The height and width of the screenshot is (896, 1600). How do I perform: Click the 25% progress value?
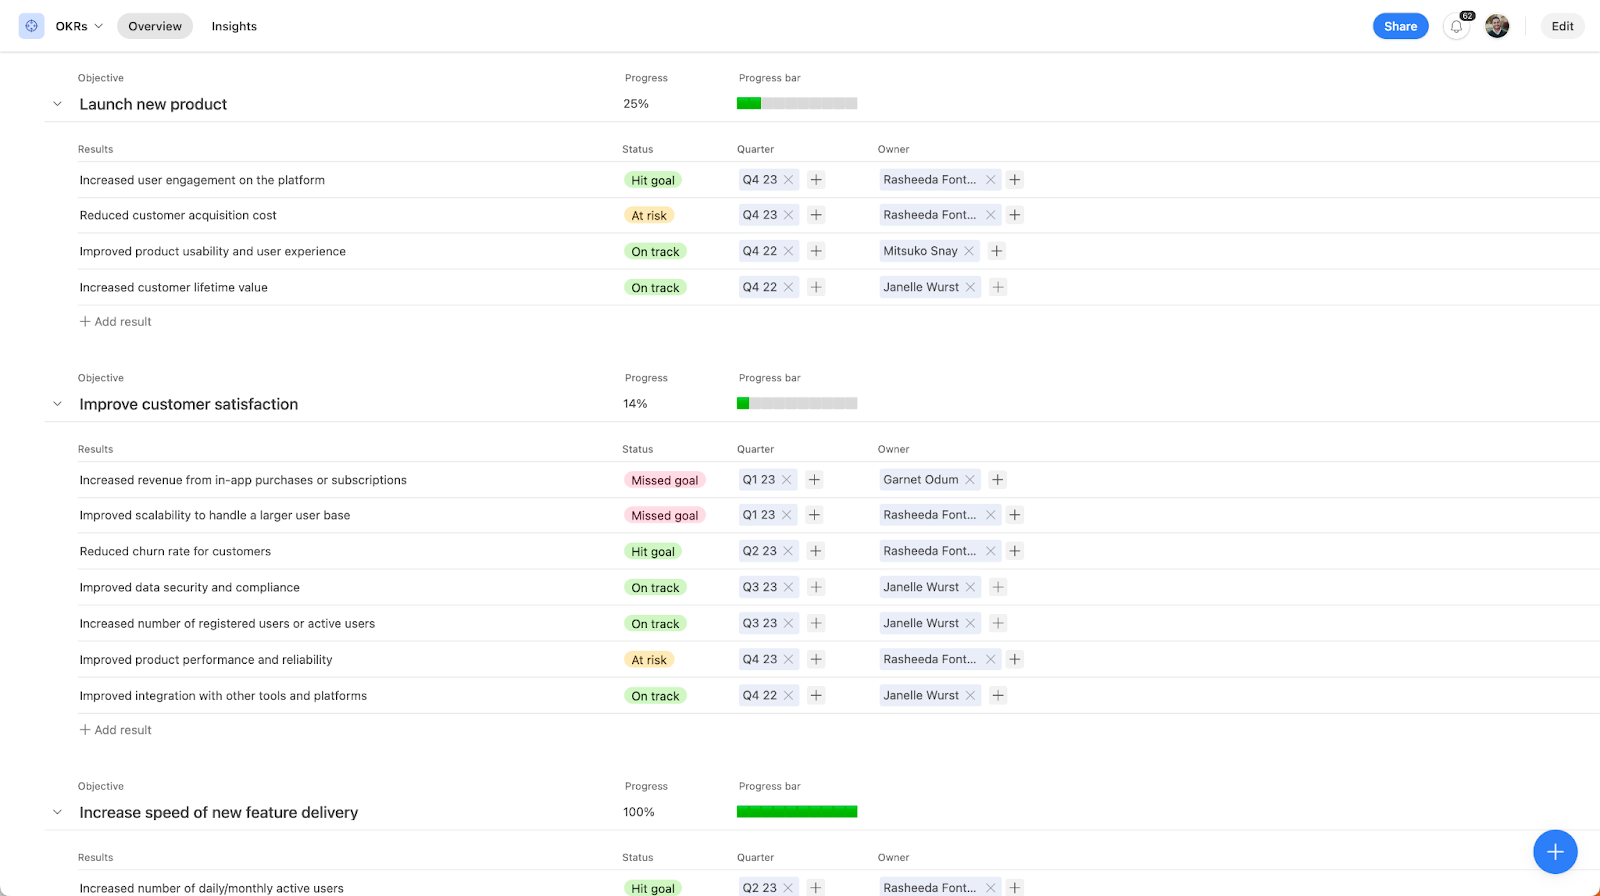point(636,104)
